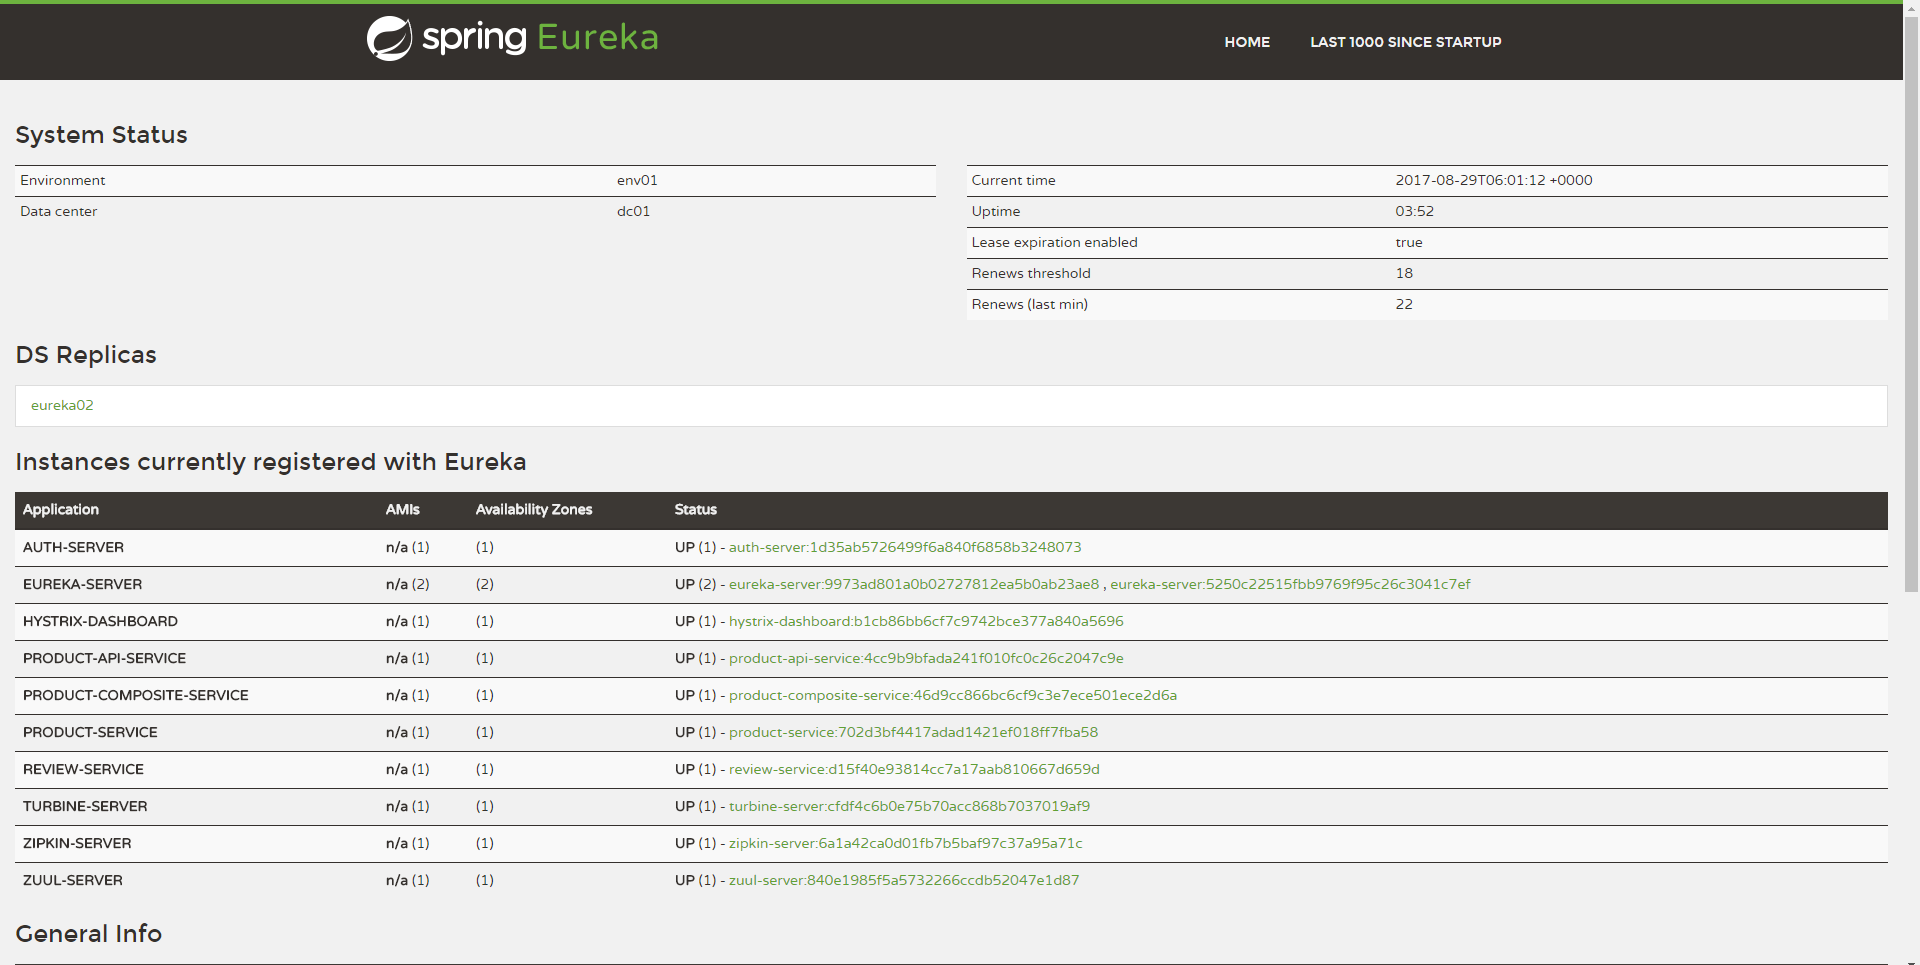1920x965 pixels.
Task: Open review-service instance link
Action: pos(914,769)
